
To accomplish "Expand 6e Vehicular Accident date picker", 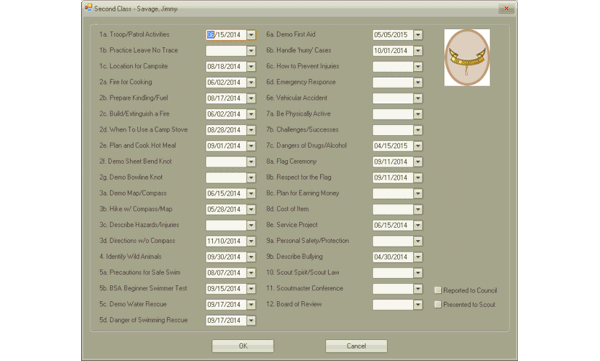I will [x=418, y=98].
